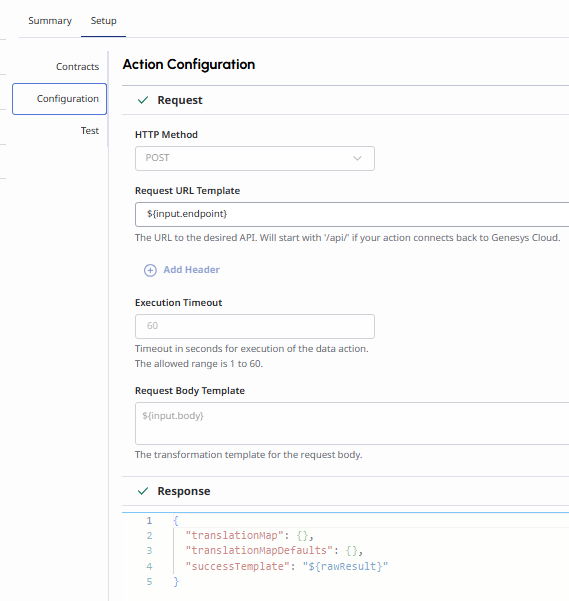Click the Action Configuration heading
Screen dimensions: 569x601
point(189,64)
